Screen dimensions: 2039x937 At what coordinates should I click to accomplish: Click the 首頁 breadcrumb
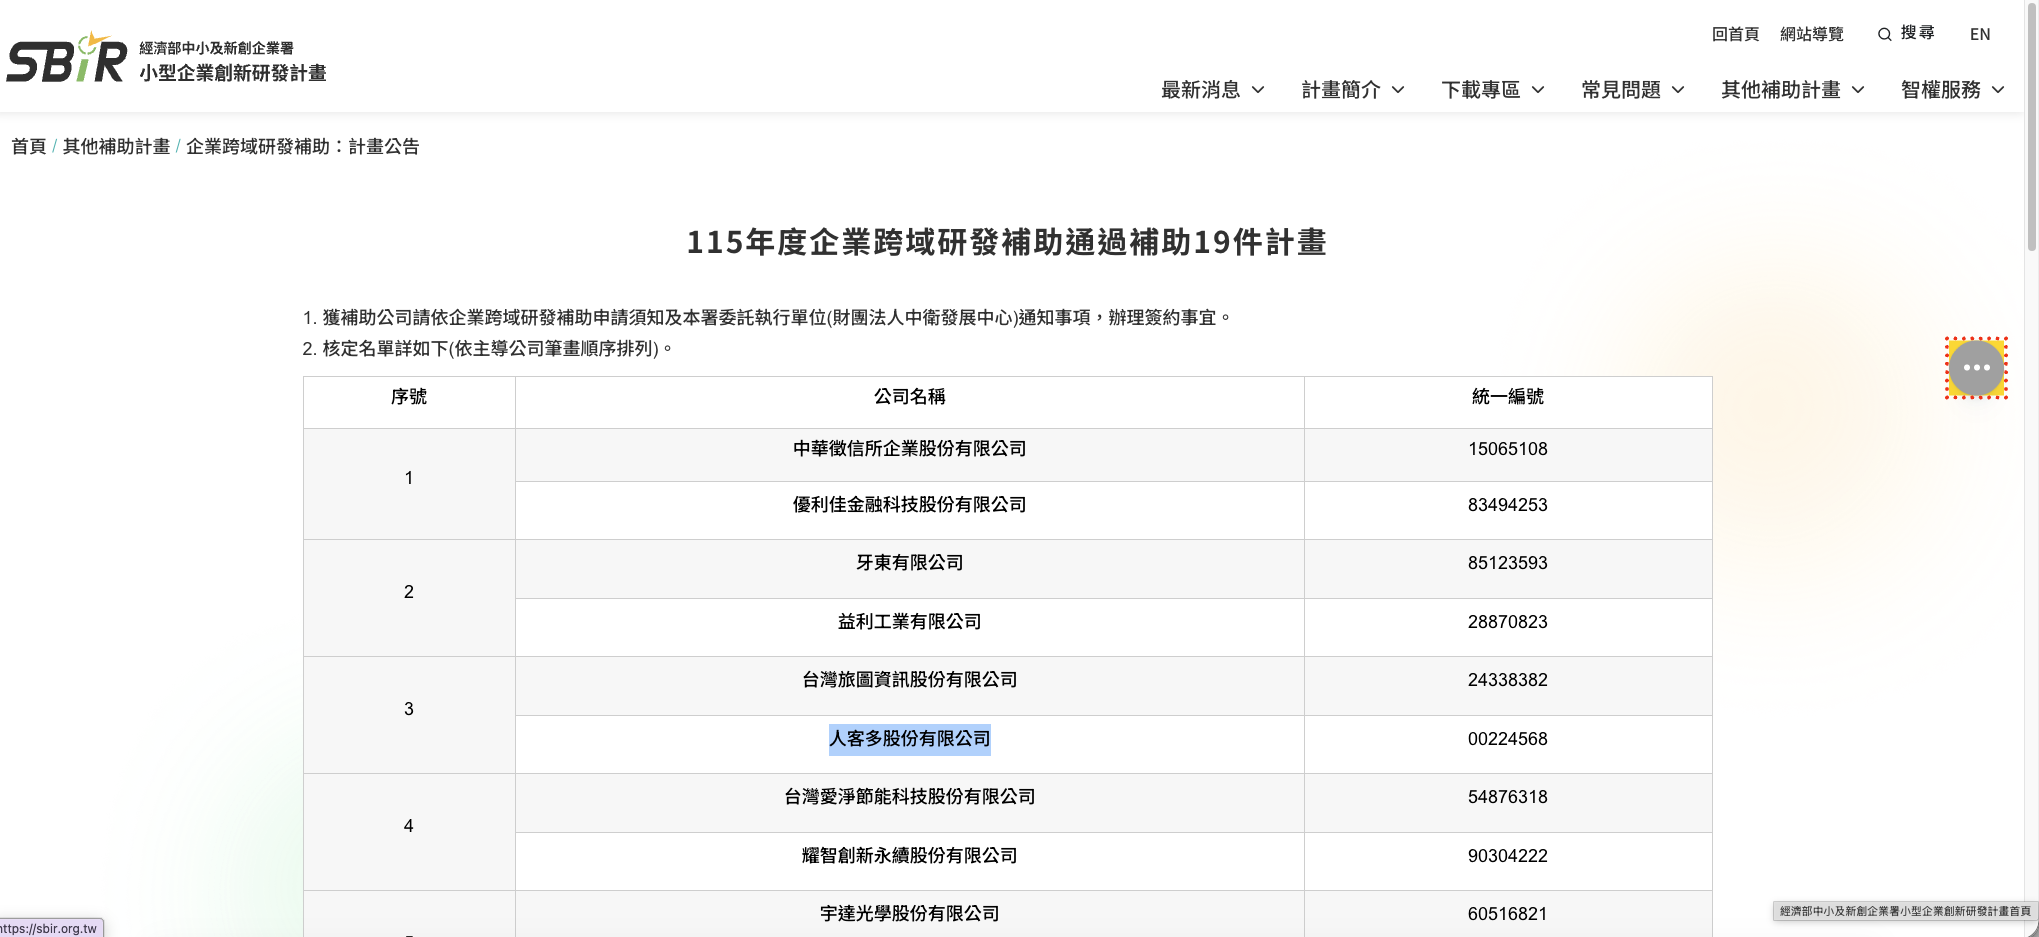(29, 146)
